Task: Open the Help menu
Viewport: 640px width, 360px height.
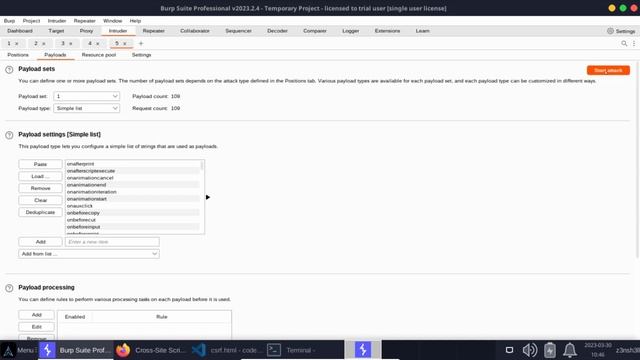Action: [135, 21]
